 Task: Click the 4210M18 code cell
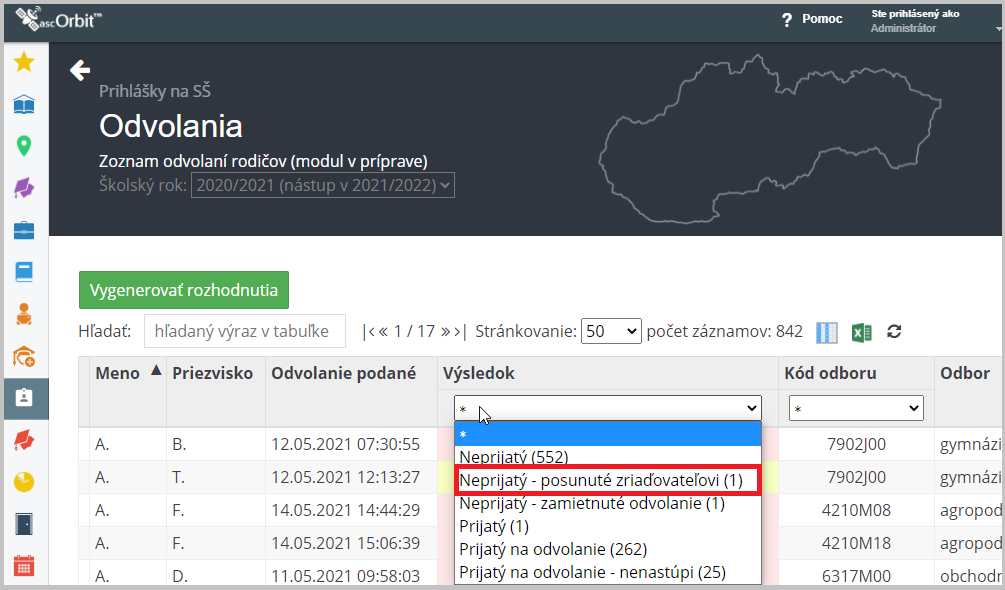pyautogui.click(x=856, y=543)
